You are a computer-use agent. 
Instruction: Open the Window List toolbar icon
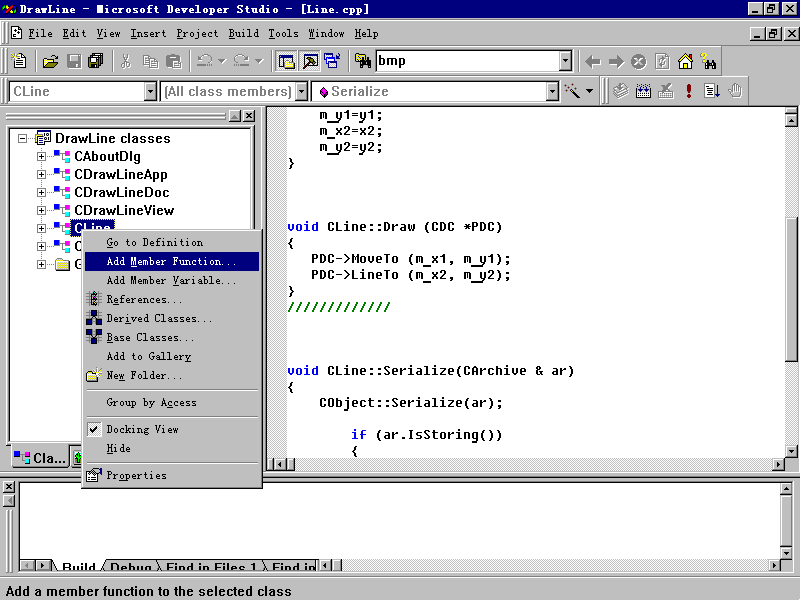tap(333, 61)
